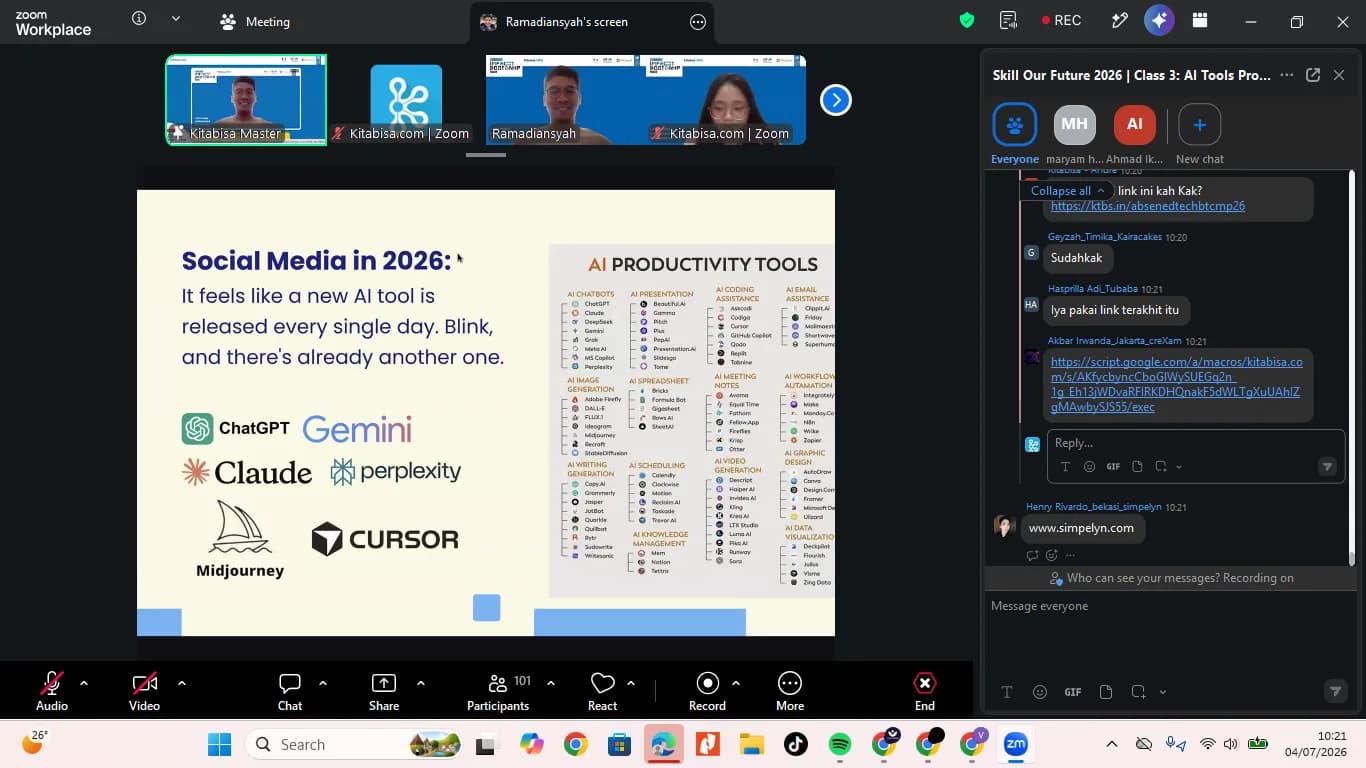
Task: Click the www.simpelyn.com chat message
Action: pos(1081,528)
